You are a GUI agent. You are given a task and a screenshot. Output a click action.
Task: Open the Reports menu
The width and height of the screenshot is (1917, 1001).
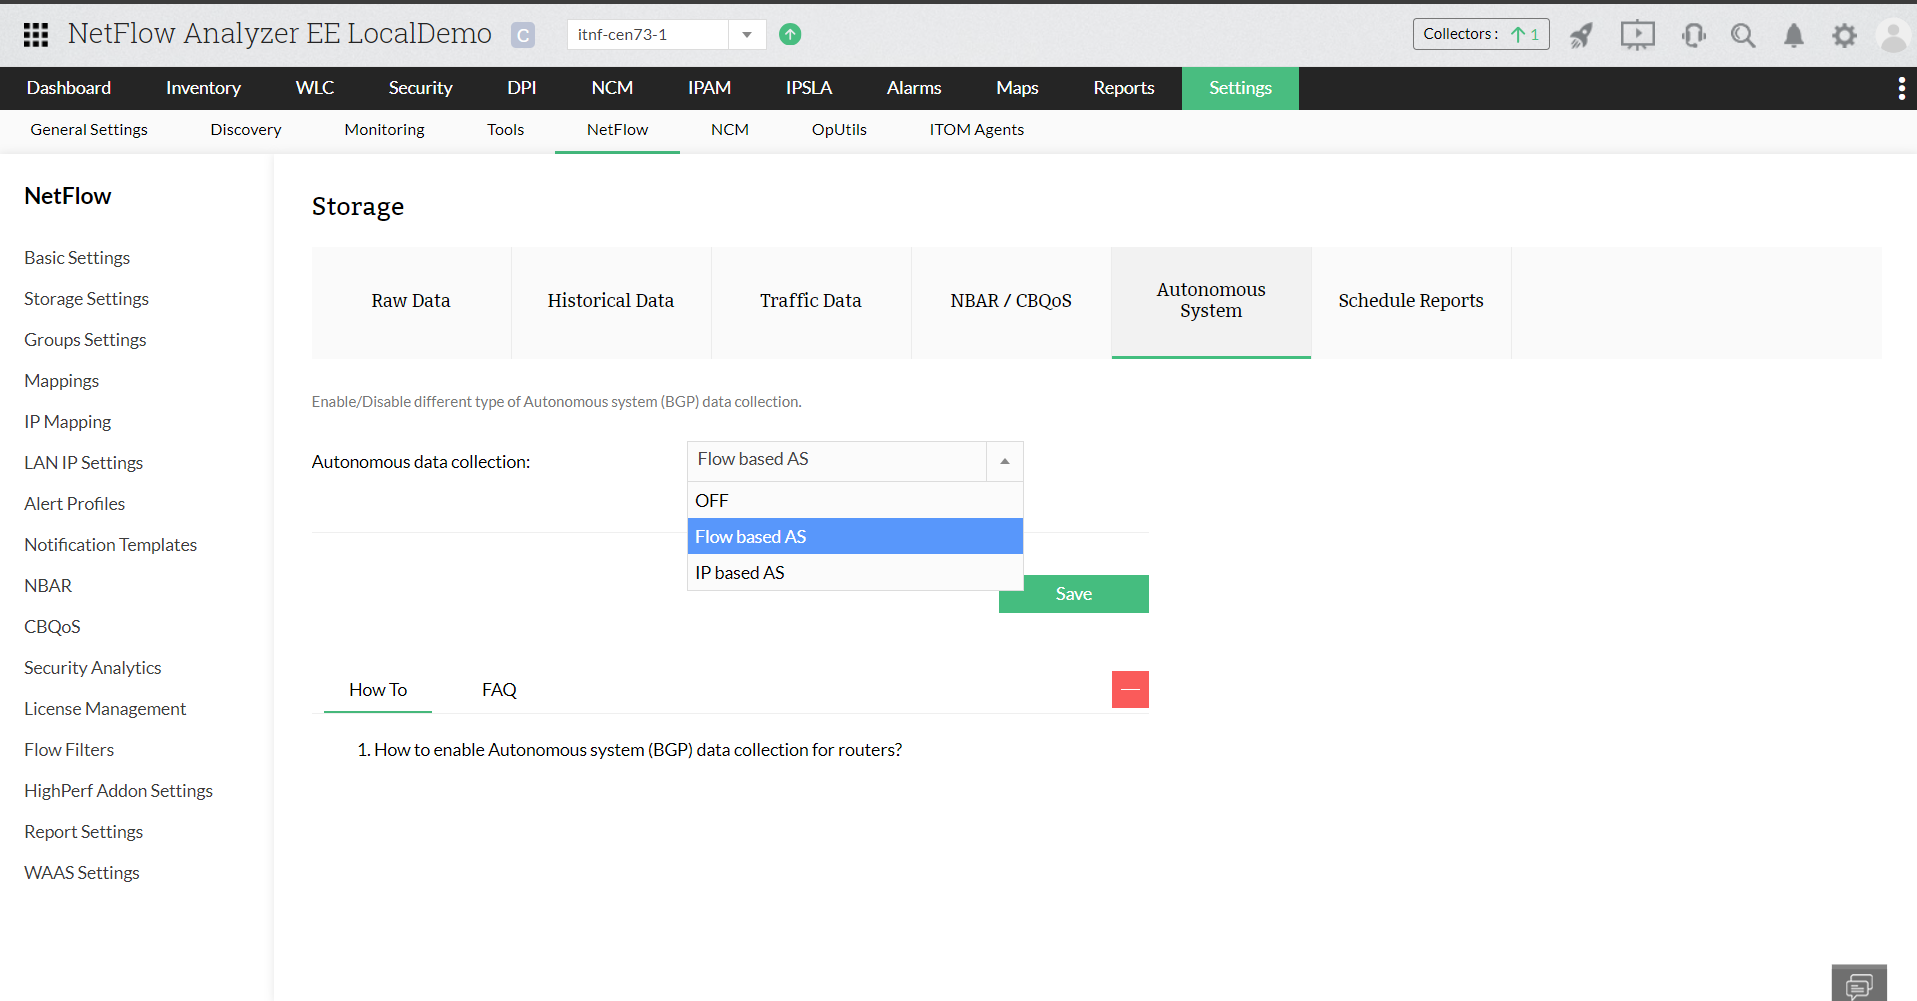pyautogui.click(x=1124, y=88)
